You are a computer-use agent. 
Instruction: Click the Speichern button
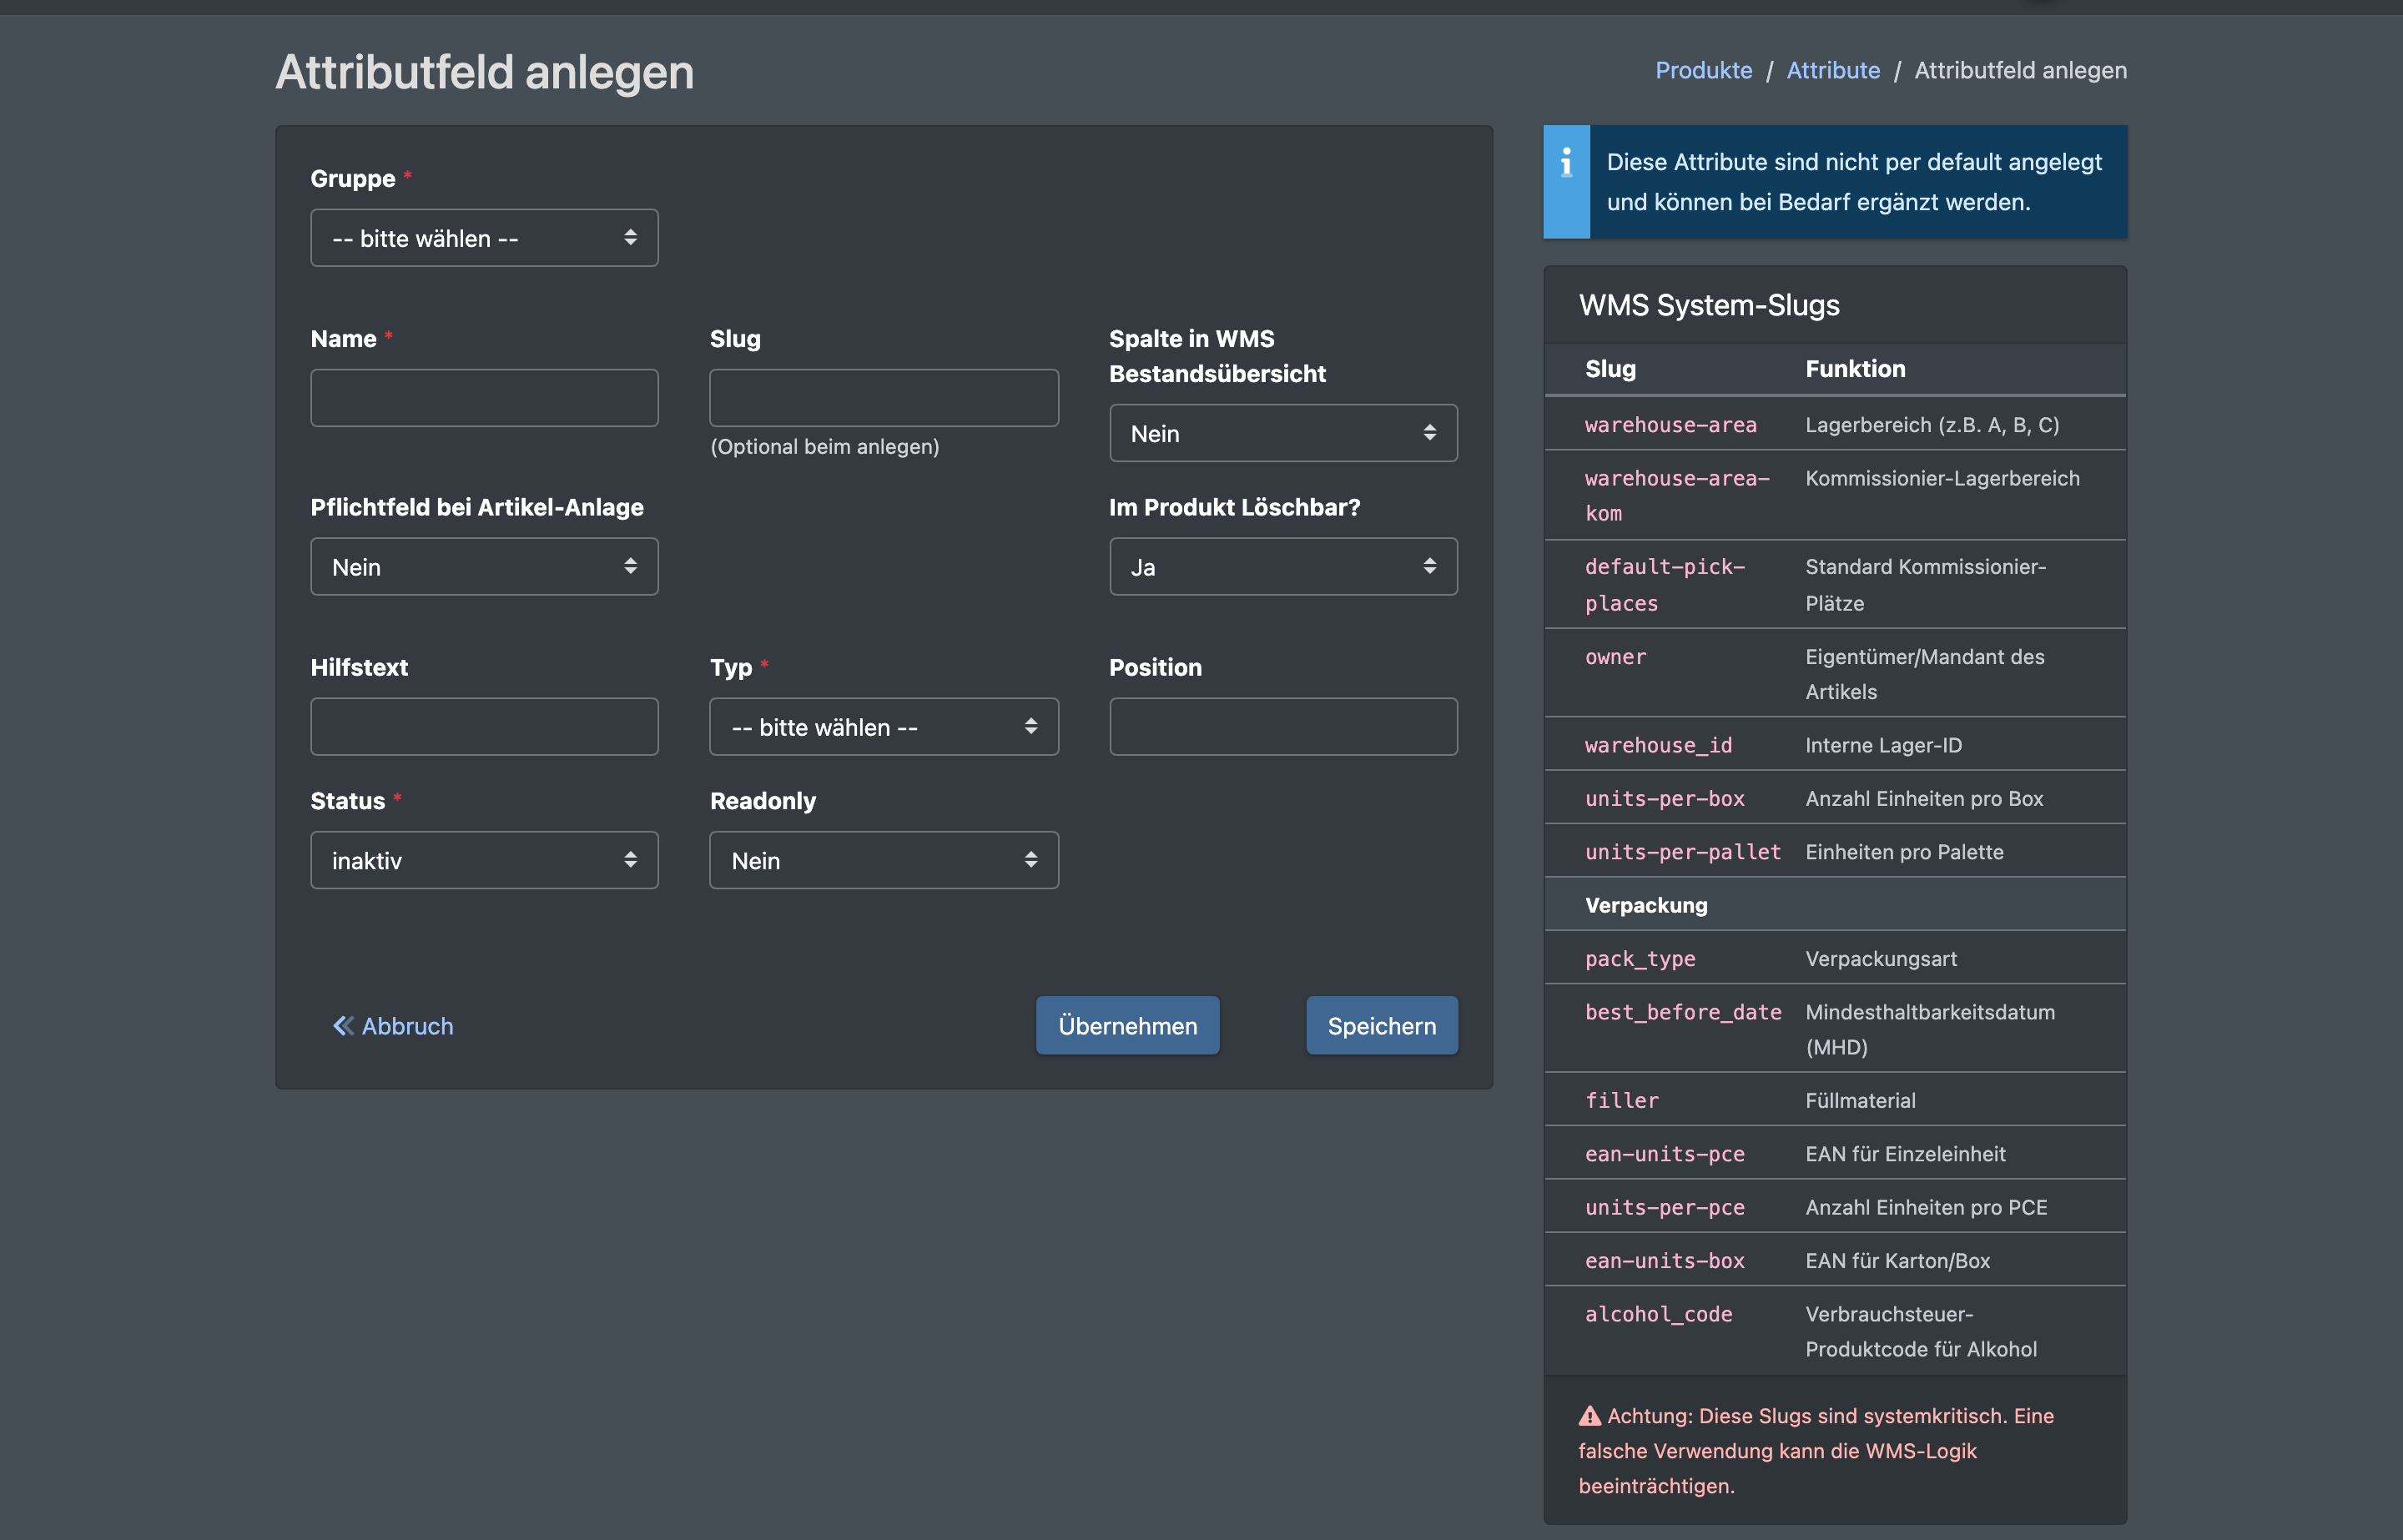click(x=1382, y=1026)
